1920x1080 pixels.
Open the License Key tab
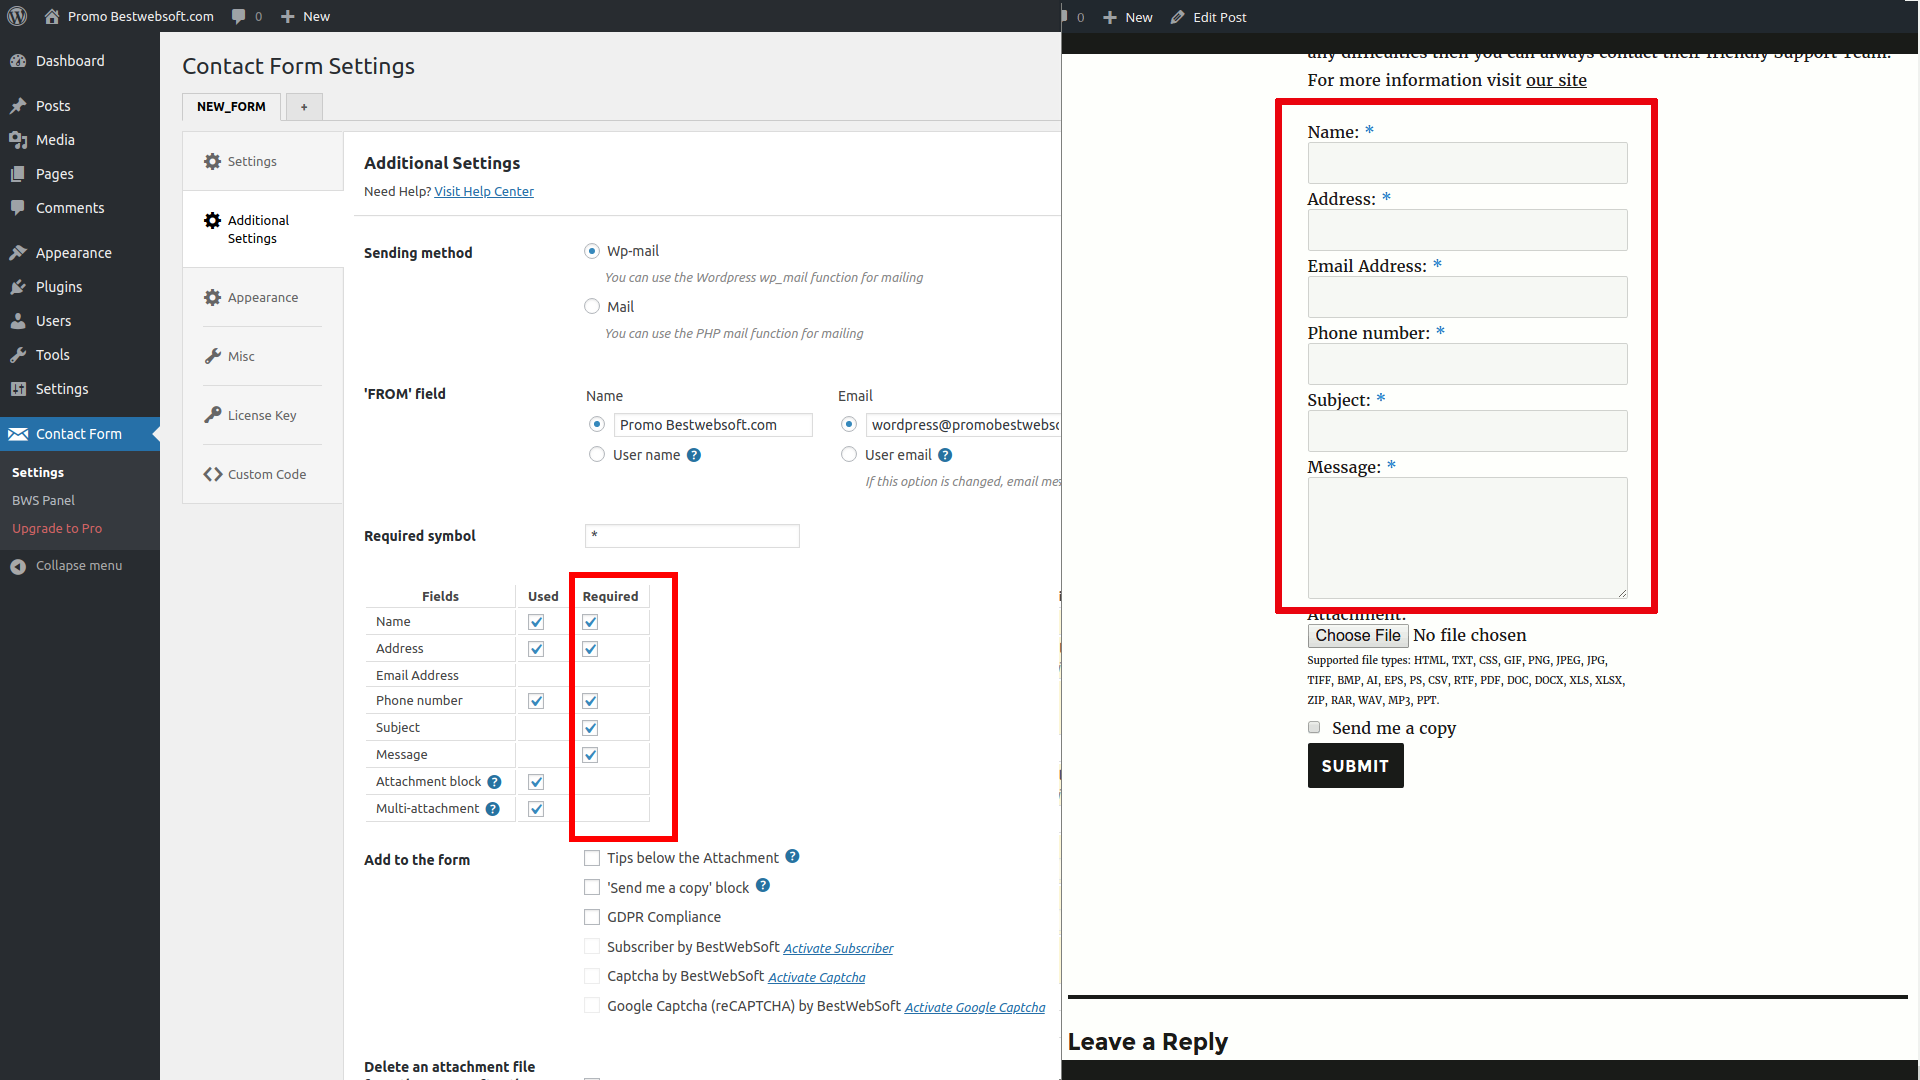(x=263, y=415)
